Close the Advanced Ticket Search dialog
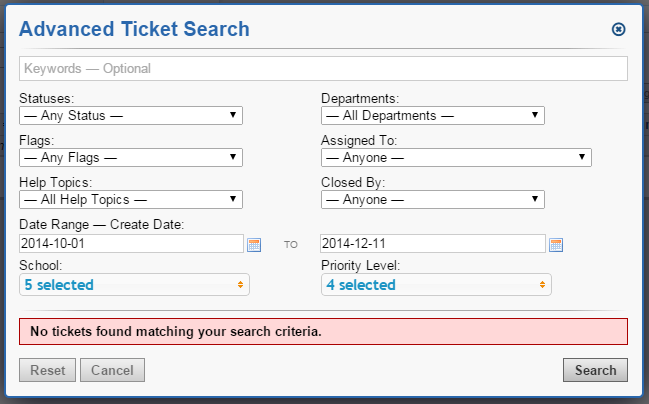This screenshot has width=649, height=404. coord(618,30)
